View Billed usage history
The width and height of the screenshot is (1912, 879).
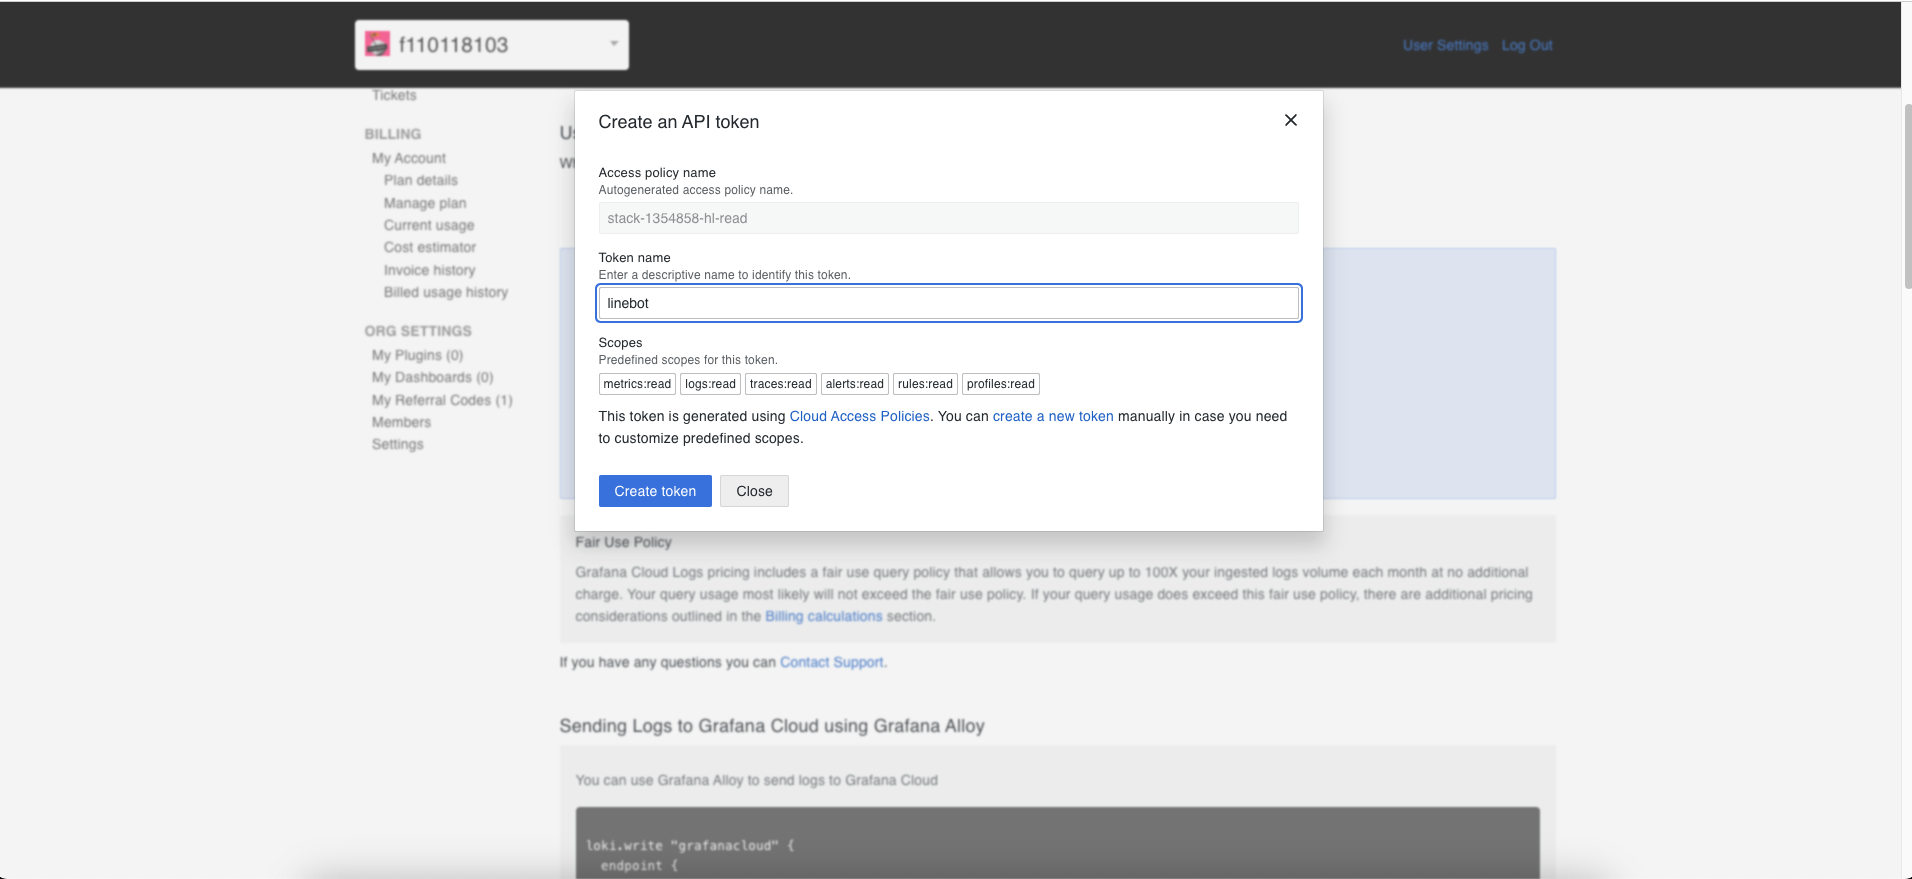point(446,292)
